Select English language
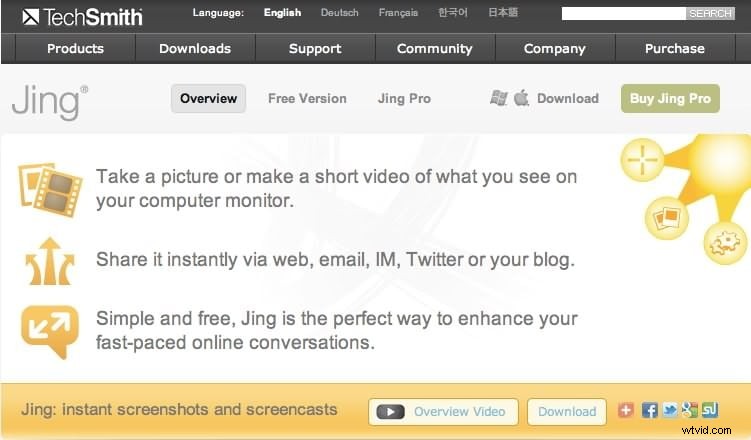 point(282,13)
